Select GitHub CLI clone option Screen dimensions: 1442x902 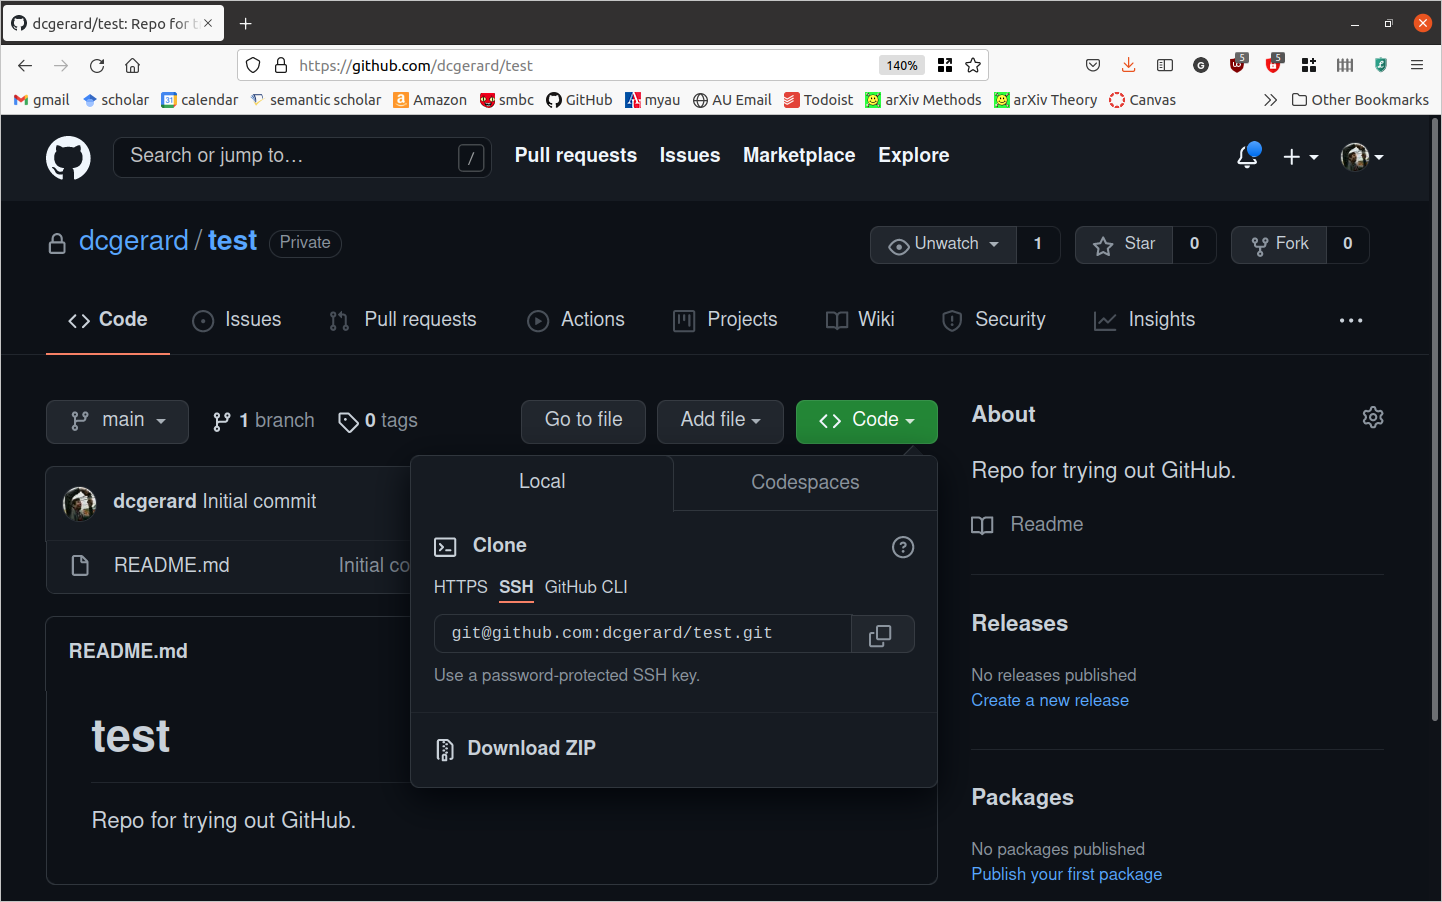pyautogui.click(x=586, y=587)
